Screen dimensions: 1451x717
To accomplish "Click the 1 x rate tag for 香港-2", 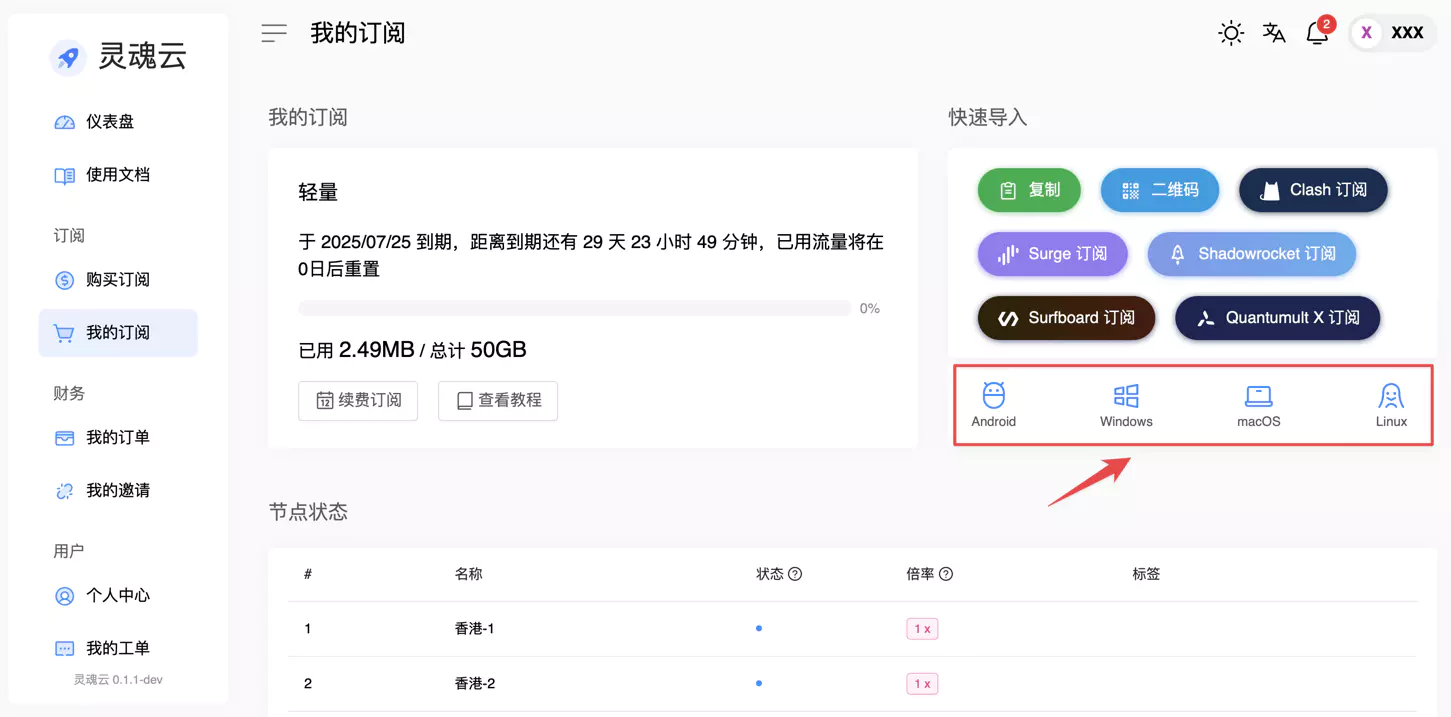I will (922, 684).
